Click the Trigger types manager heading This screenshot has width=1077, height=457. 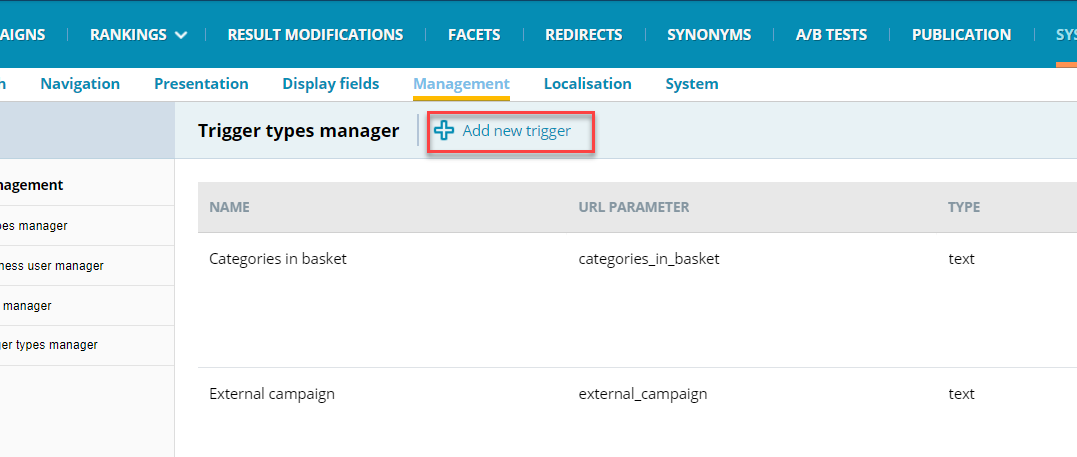coord(298,131)
